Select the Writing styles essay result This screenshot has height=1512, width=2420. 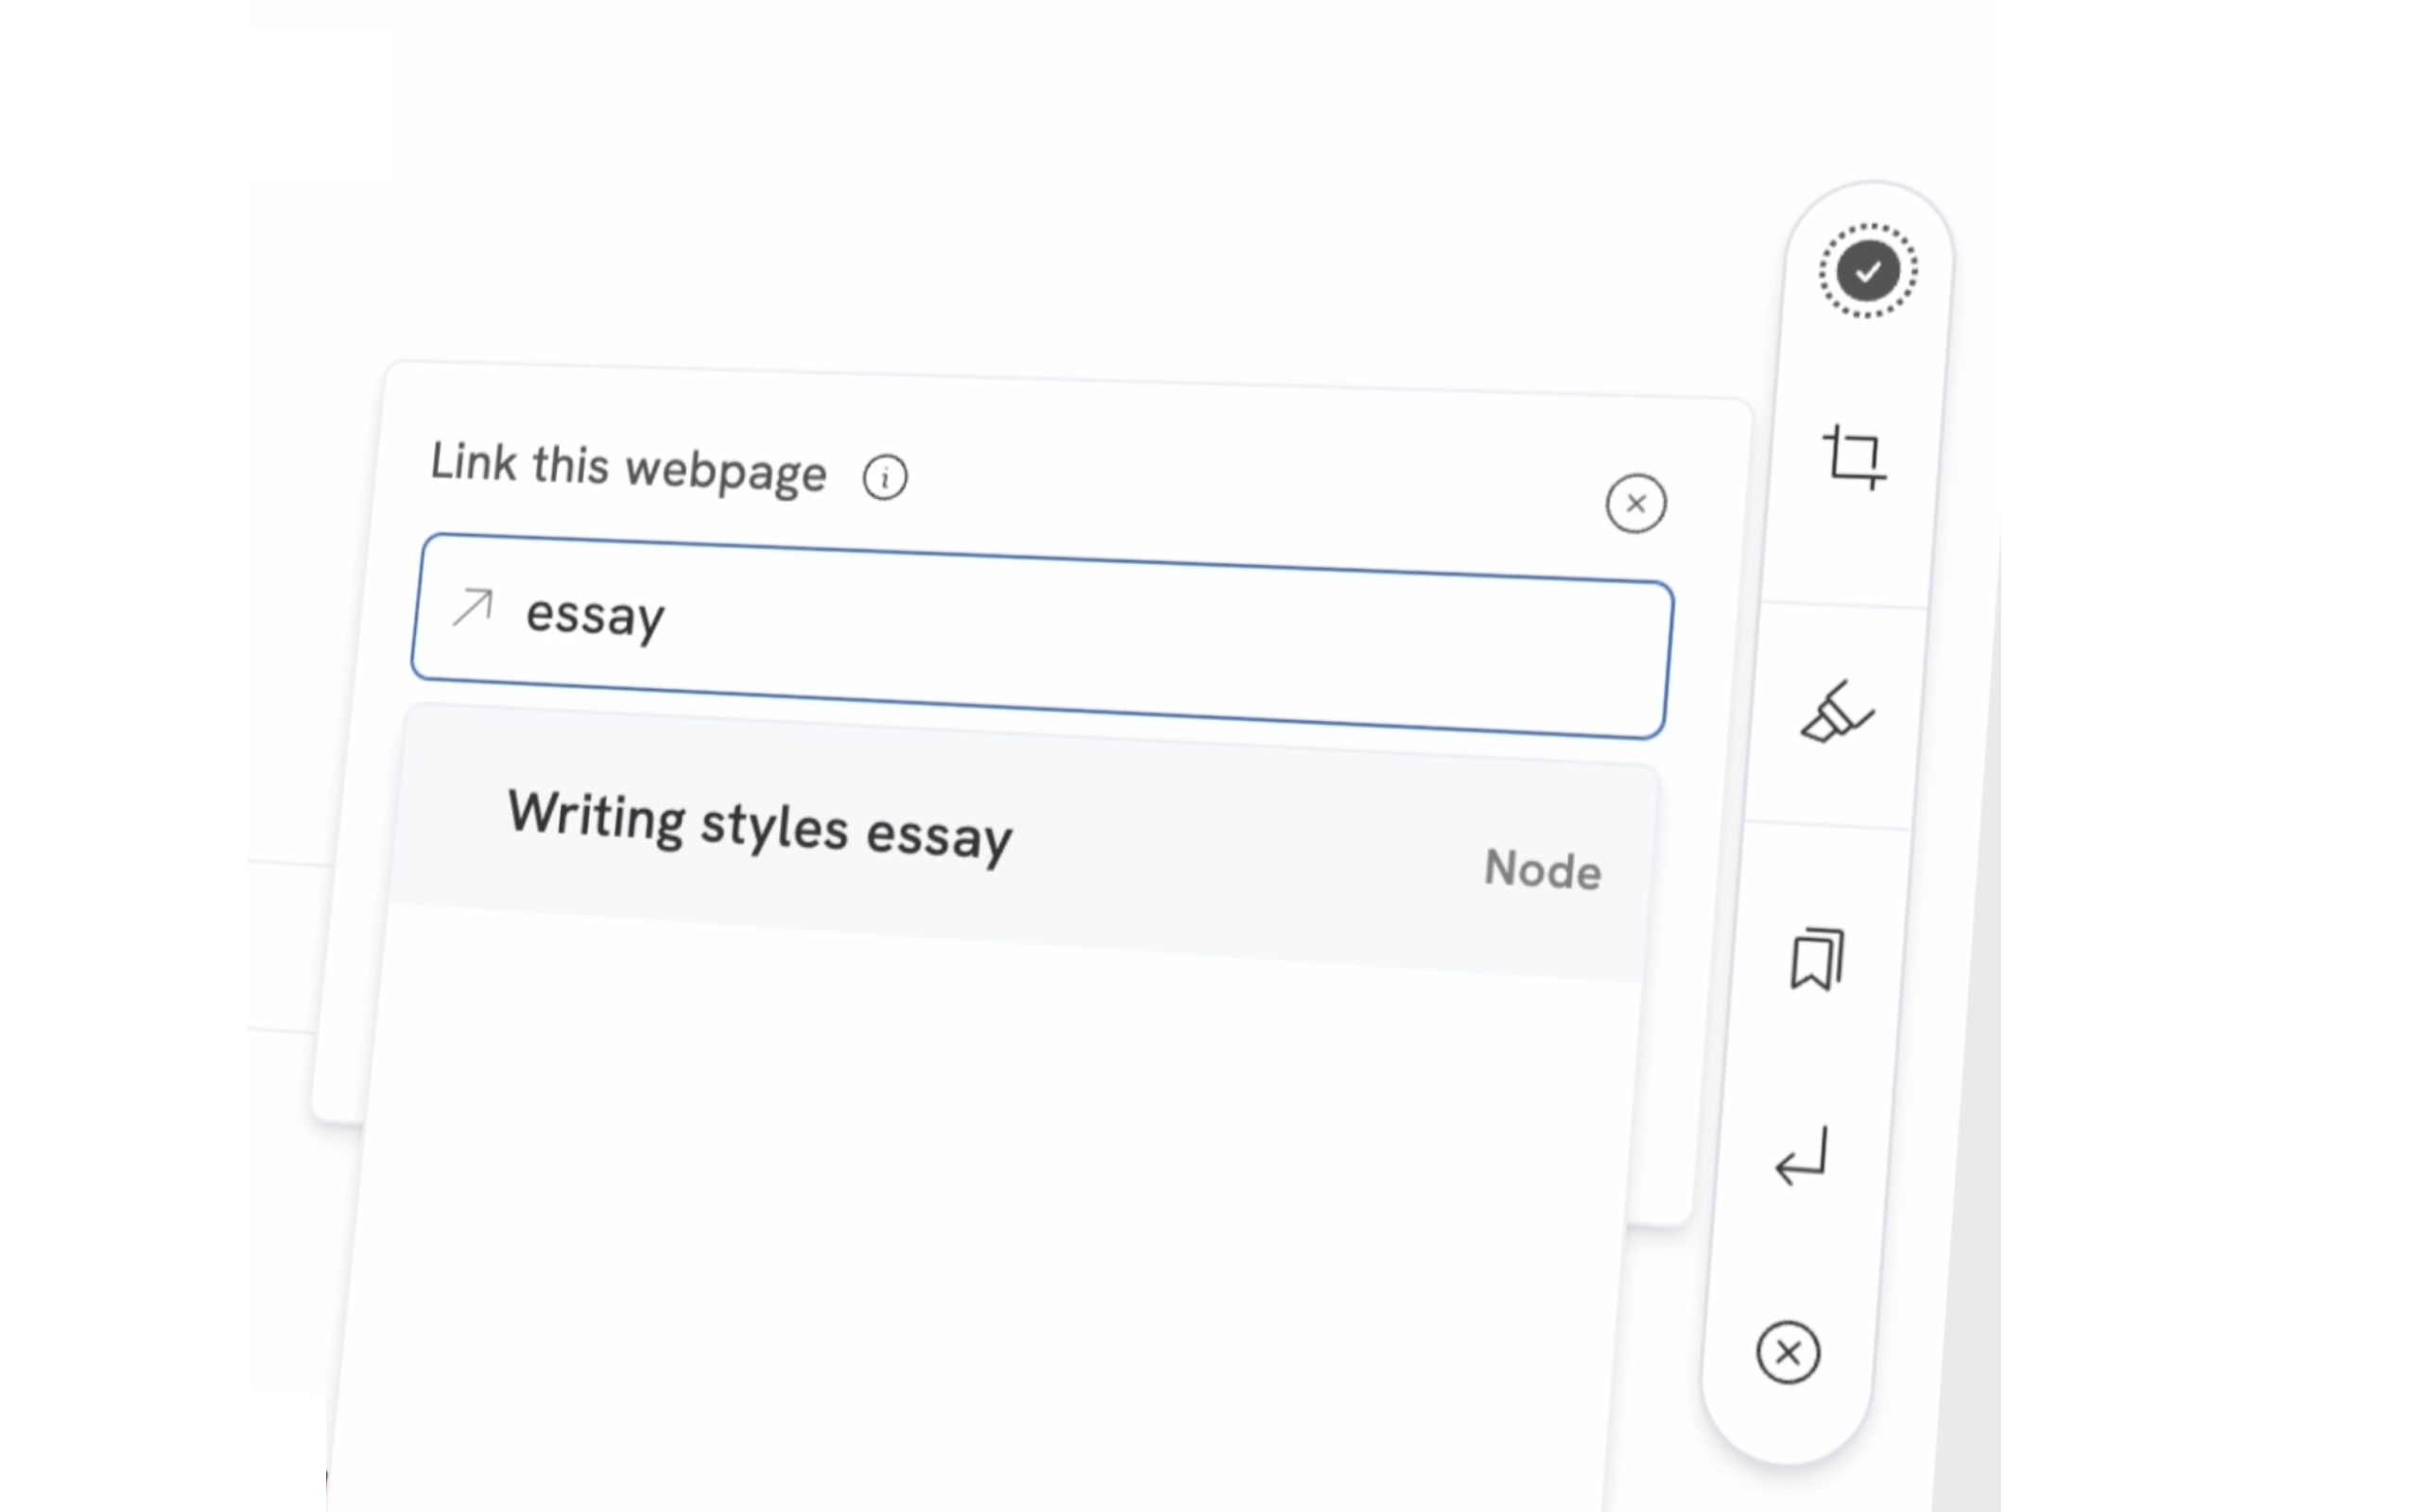click(x=760, y=826)
